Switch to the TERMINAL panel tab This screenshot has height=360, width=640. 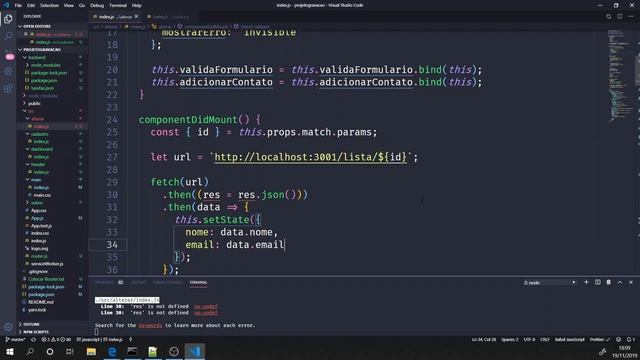[x=198, y=282]
